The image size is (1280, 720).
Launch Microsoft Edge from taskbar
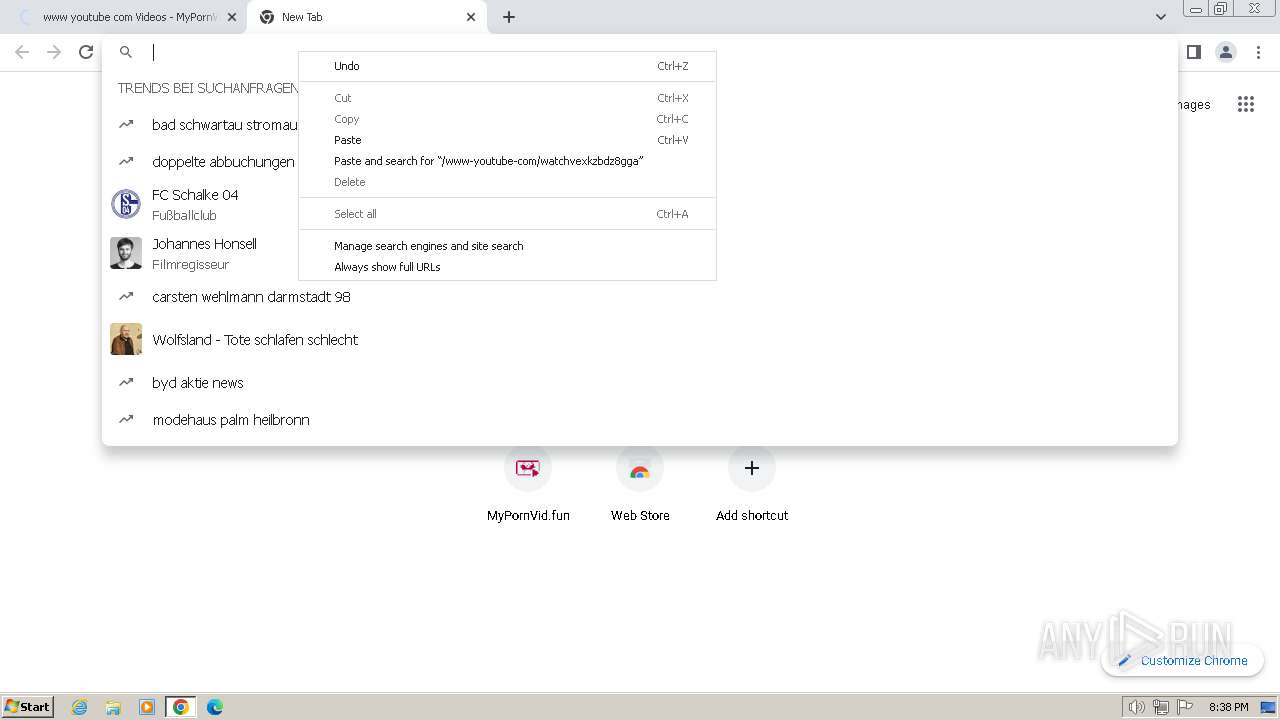(x=214, y=707)
